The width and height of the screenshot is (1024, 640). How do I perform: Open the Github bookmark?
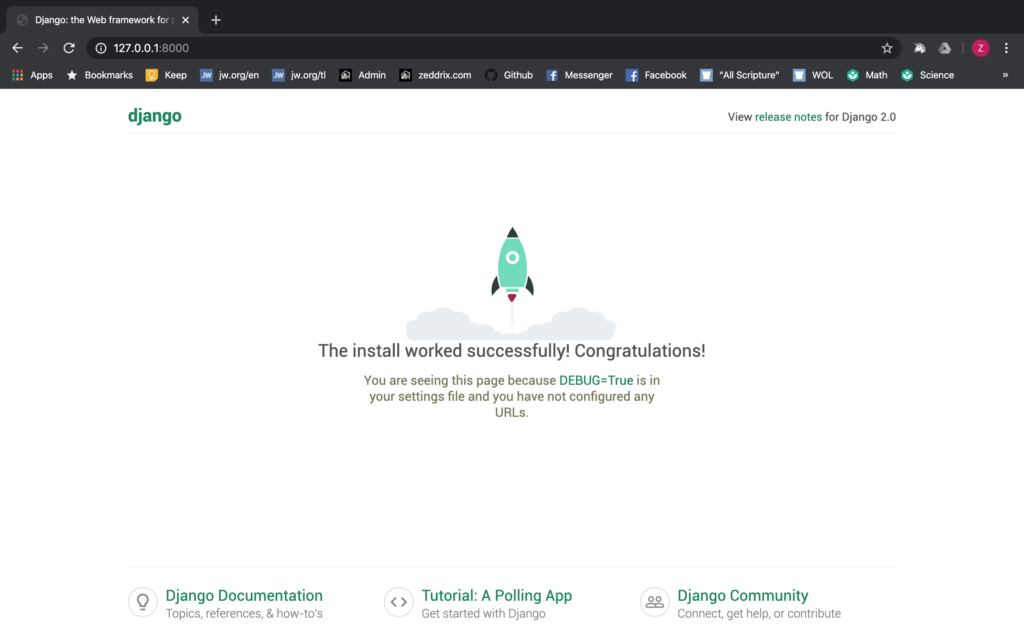509,75
